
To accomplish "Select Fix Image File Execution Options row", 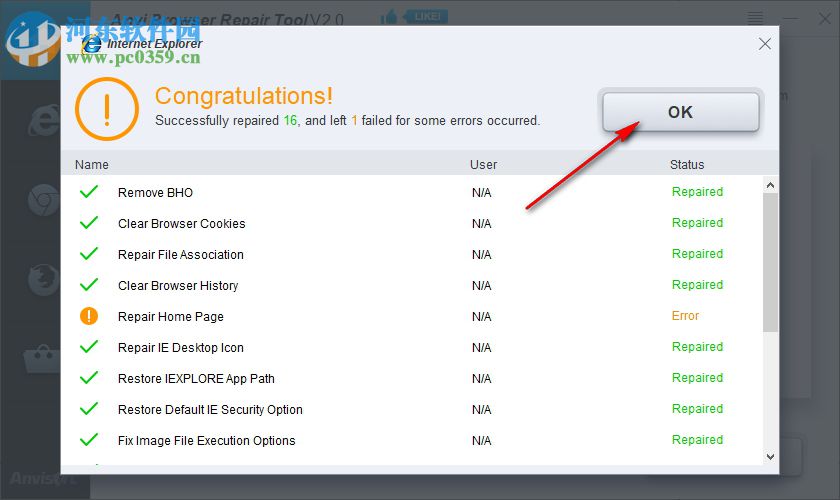I will [412, 441].
